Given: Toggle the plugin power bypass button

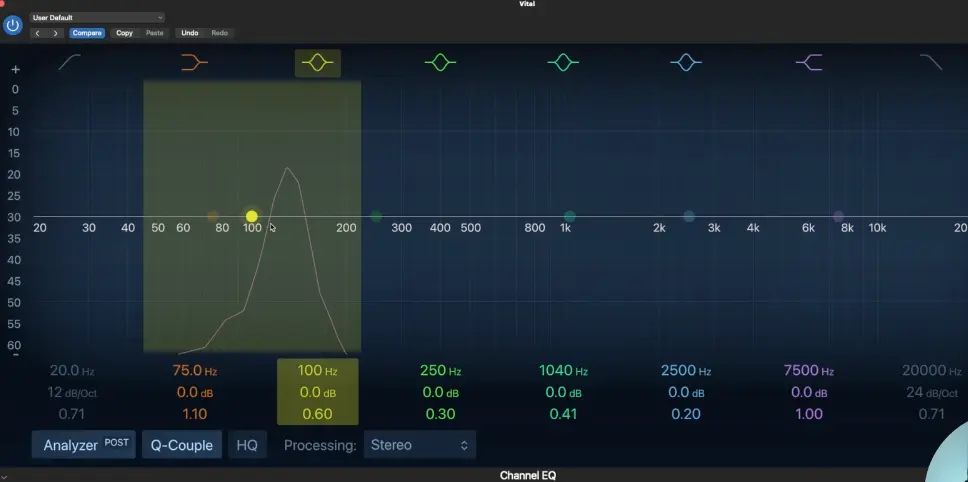Looking at the screenshot, I should 12,25.
